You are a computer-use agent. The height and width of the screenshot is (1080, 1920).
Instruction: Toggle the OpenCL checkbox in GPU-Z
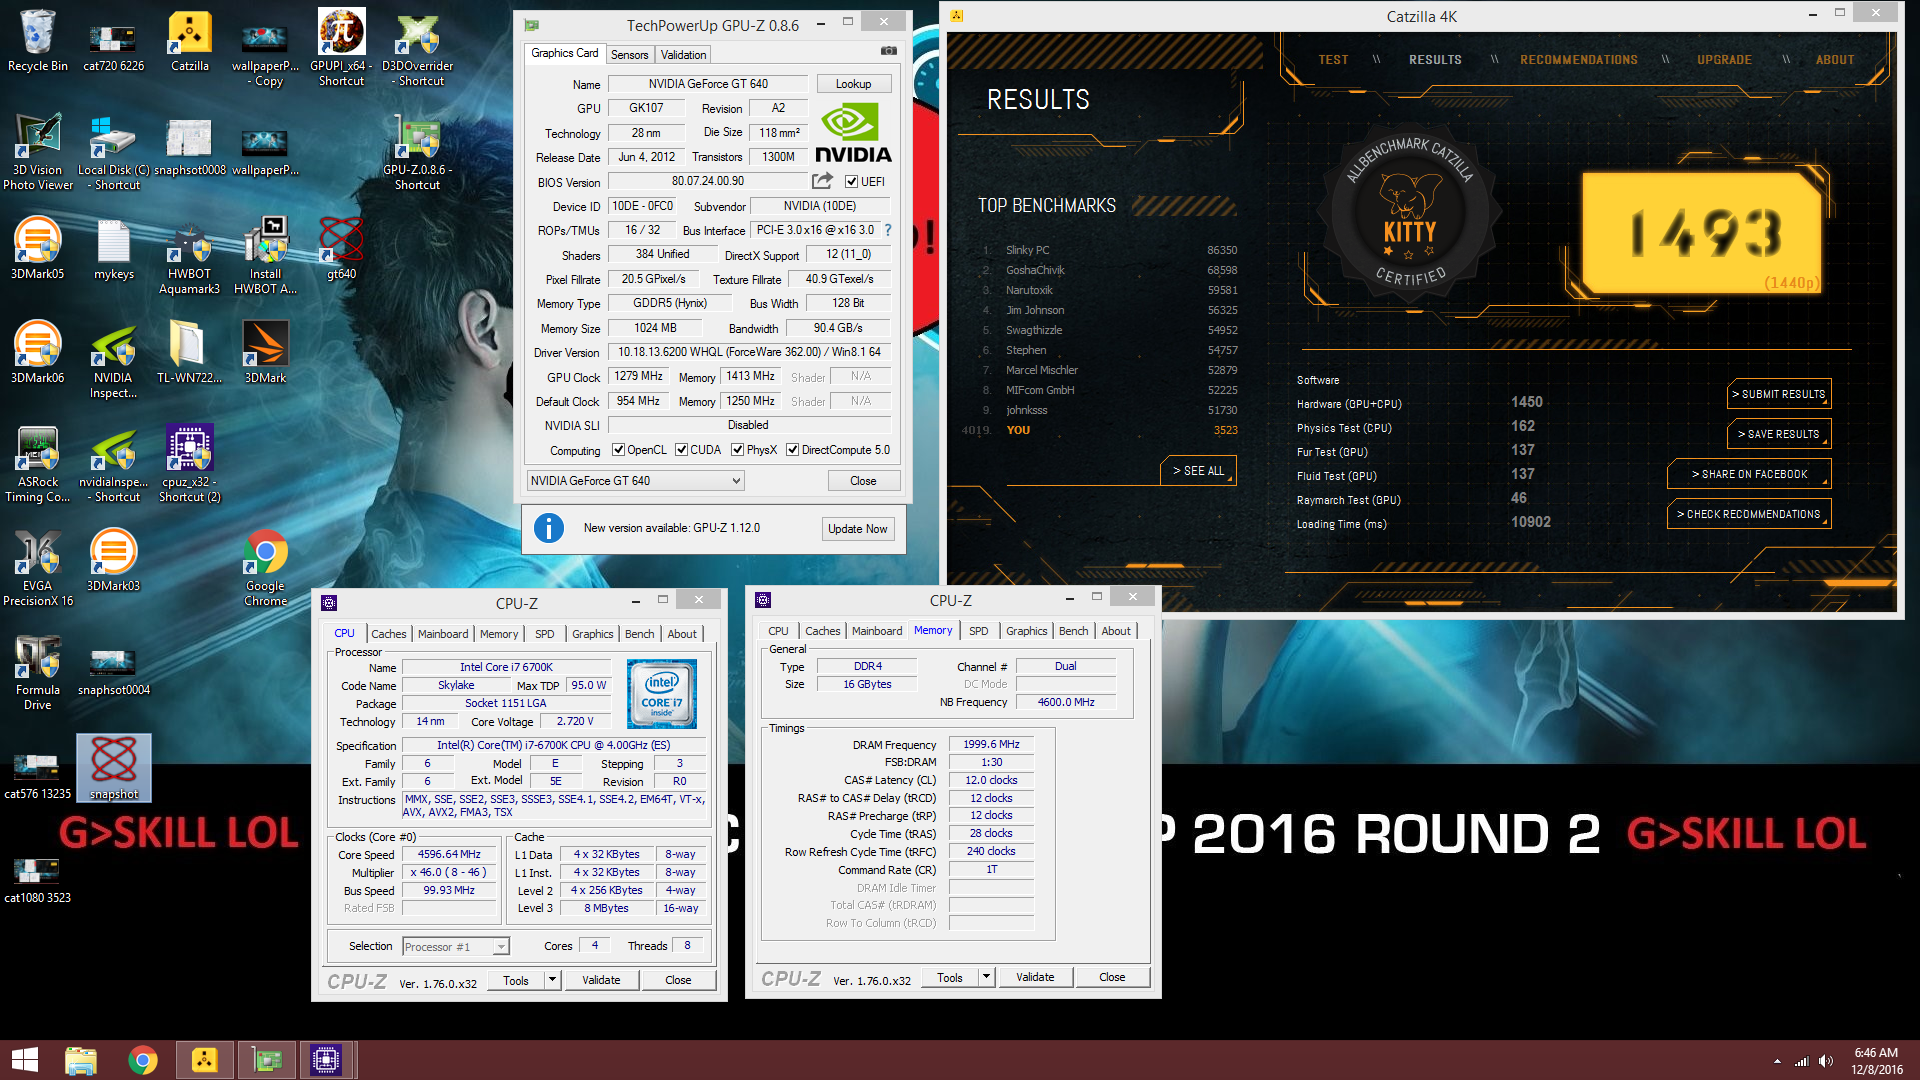tap(618, 450)
